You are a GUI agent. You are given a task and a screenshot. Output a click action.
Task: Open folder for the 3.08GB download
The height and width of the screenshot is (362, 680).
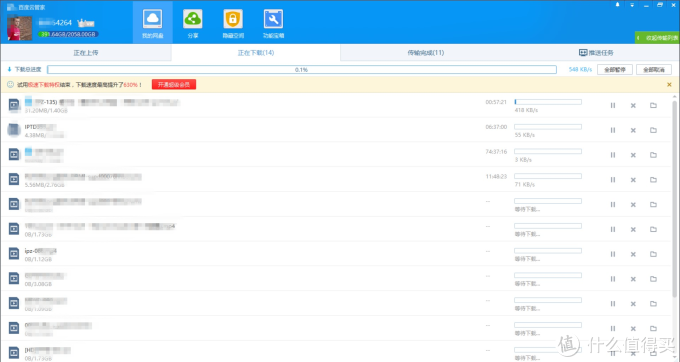click(x=653, y=279)
